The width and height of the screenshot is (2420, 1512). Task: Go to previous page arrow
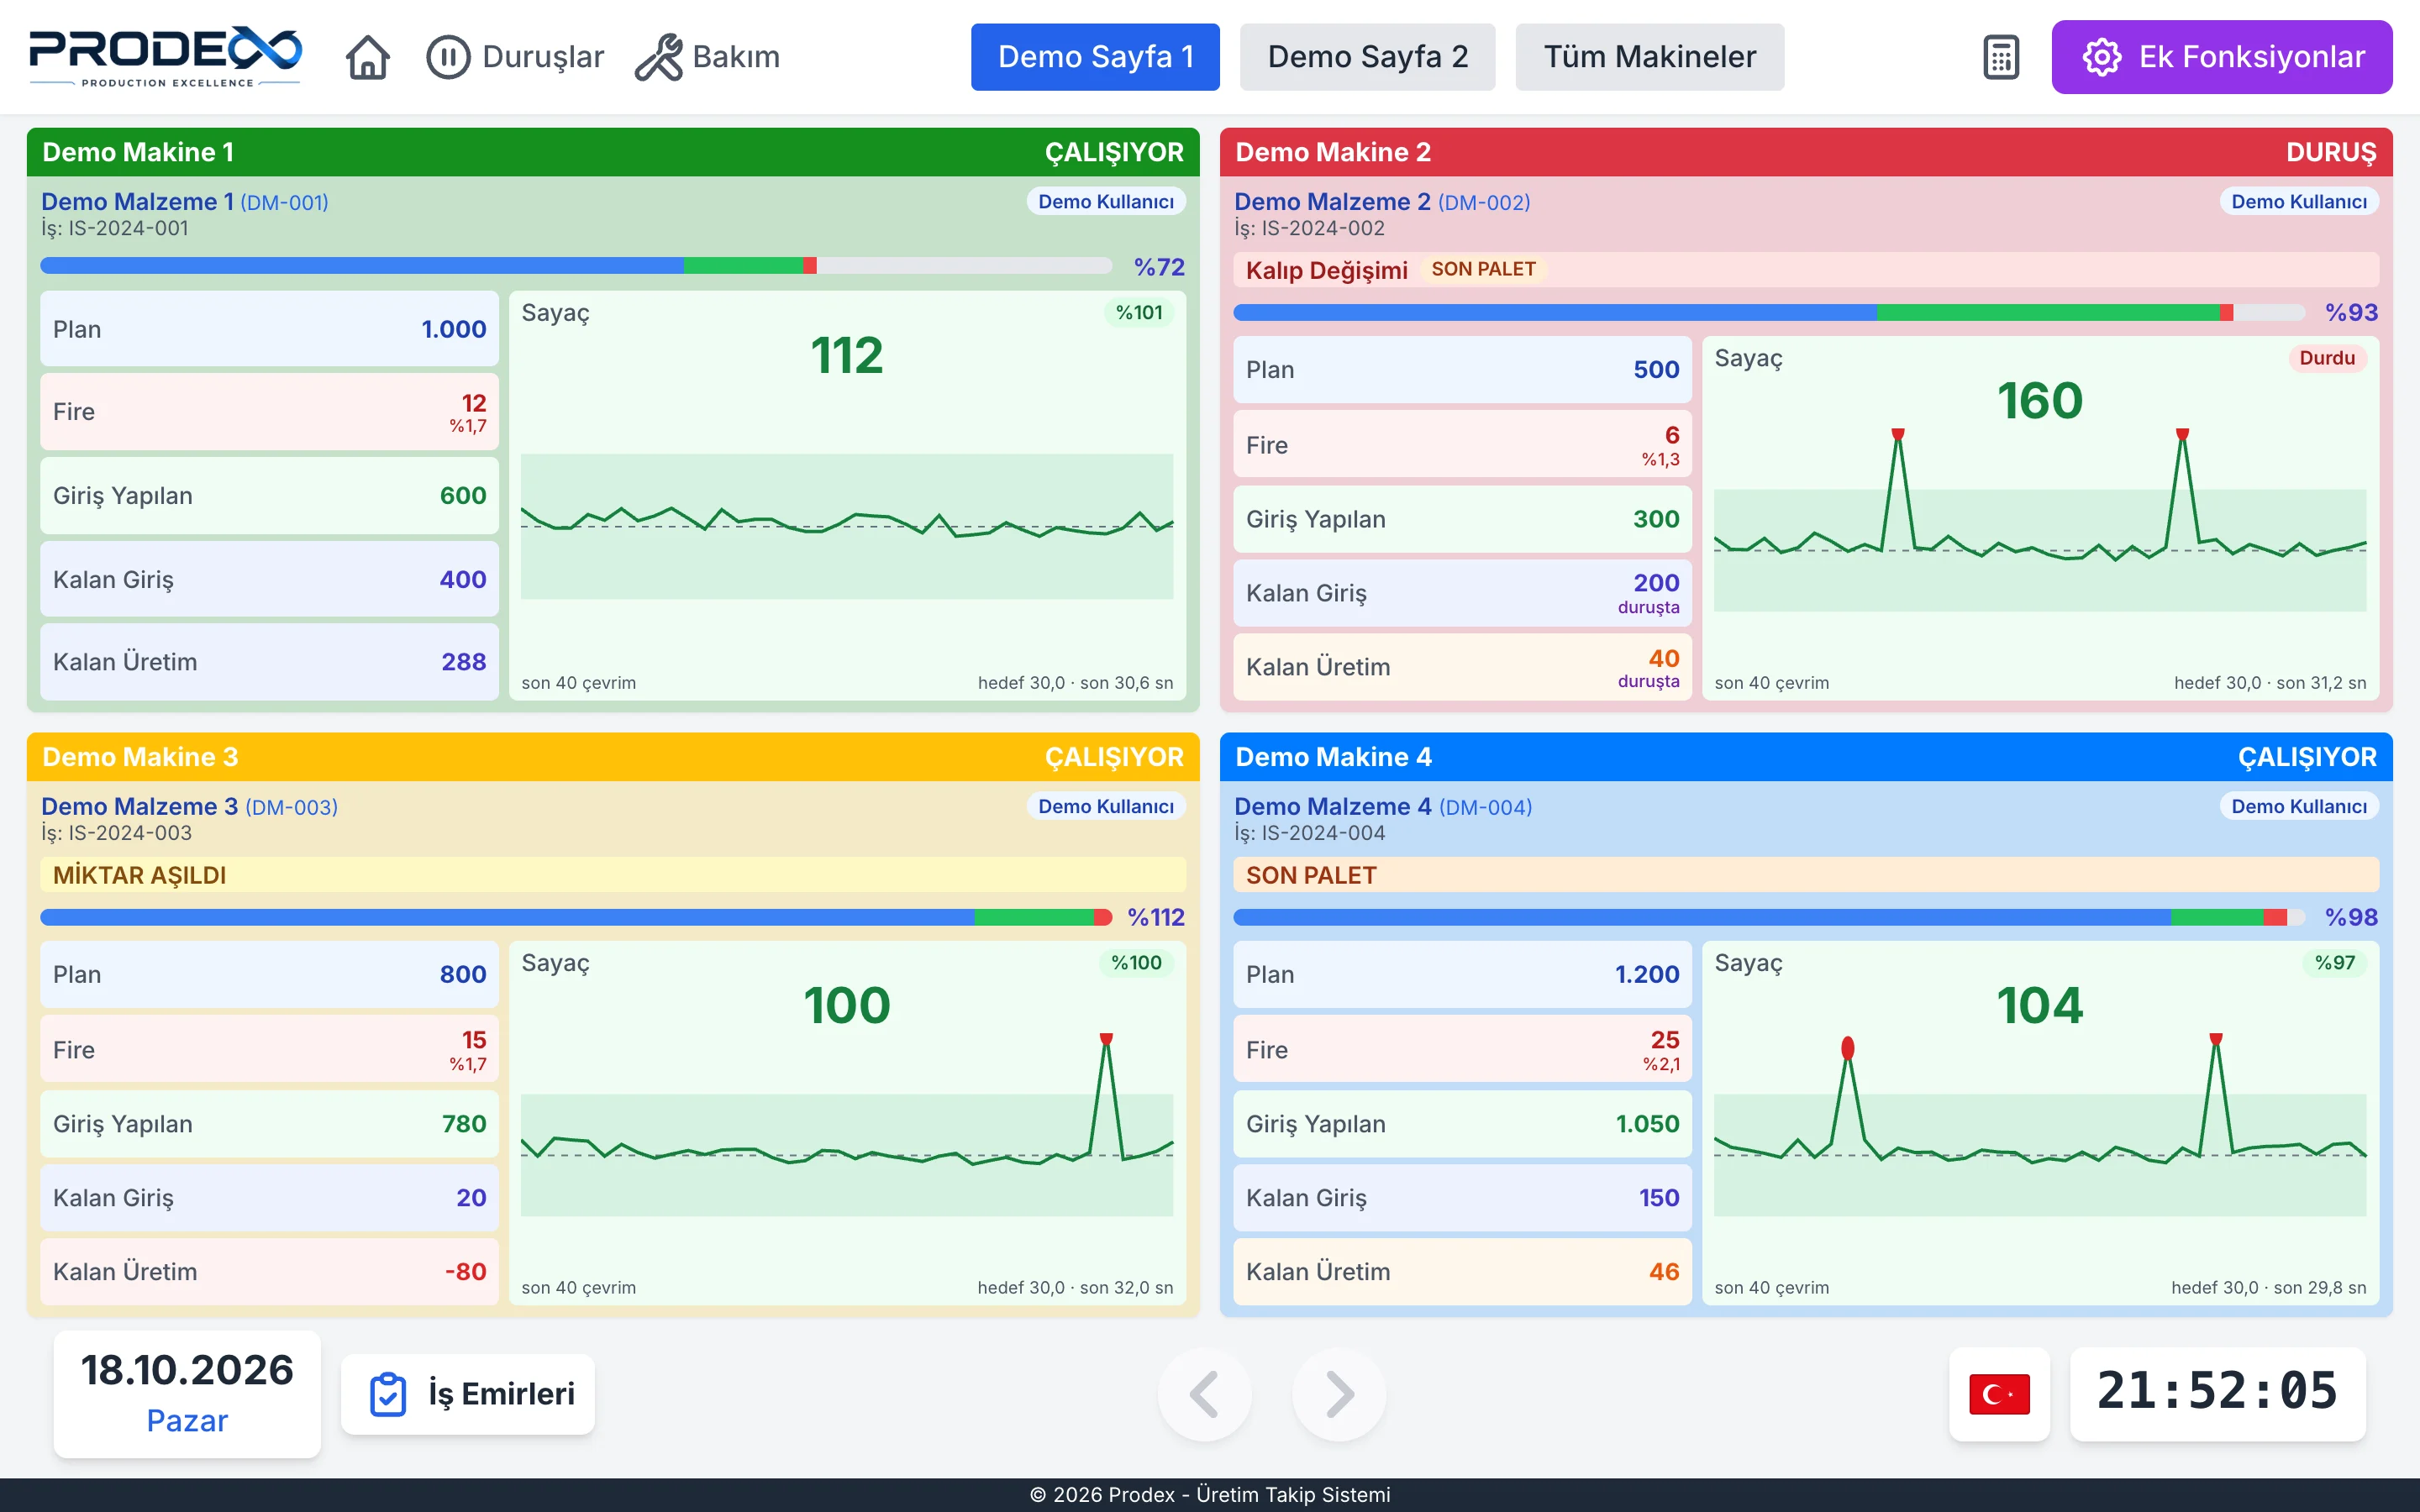point(1204,1394)
